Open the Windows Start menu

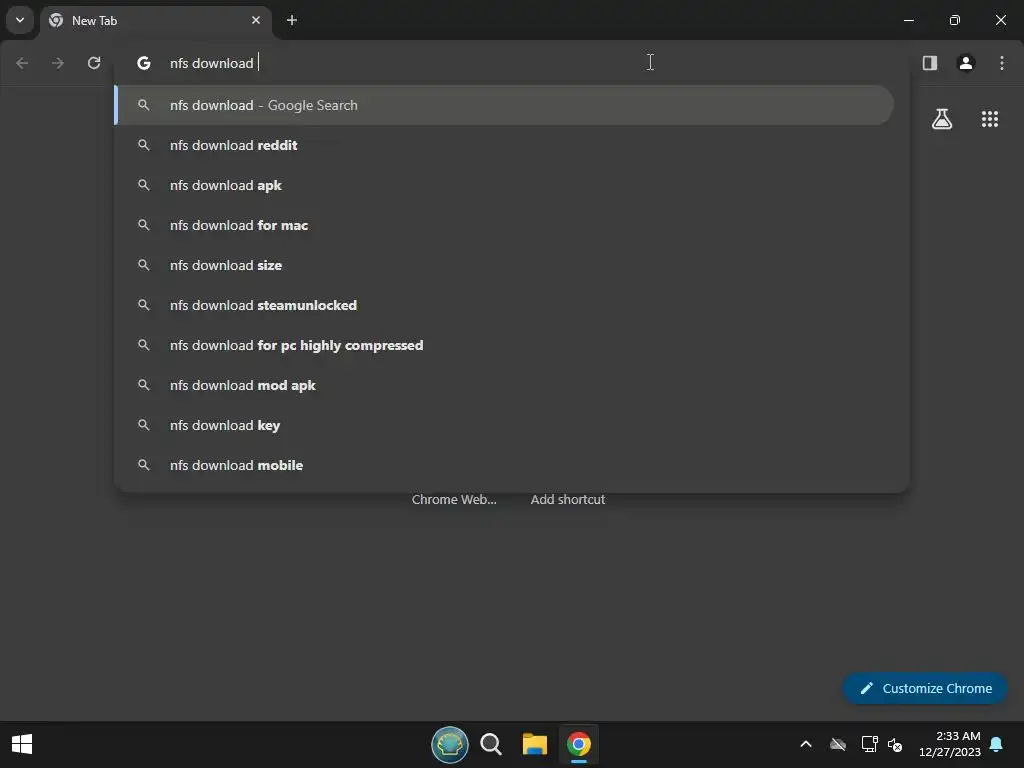(22, 744)
